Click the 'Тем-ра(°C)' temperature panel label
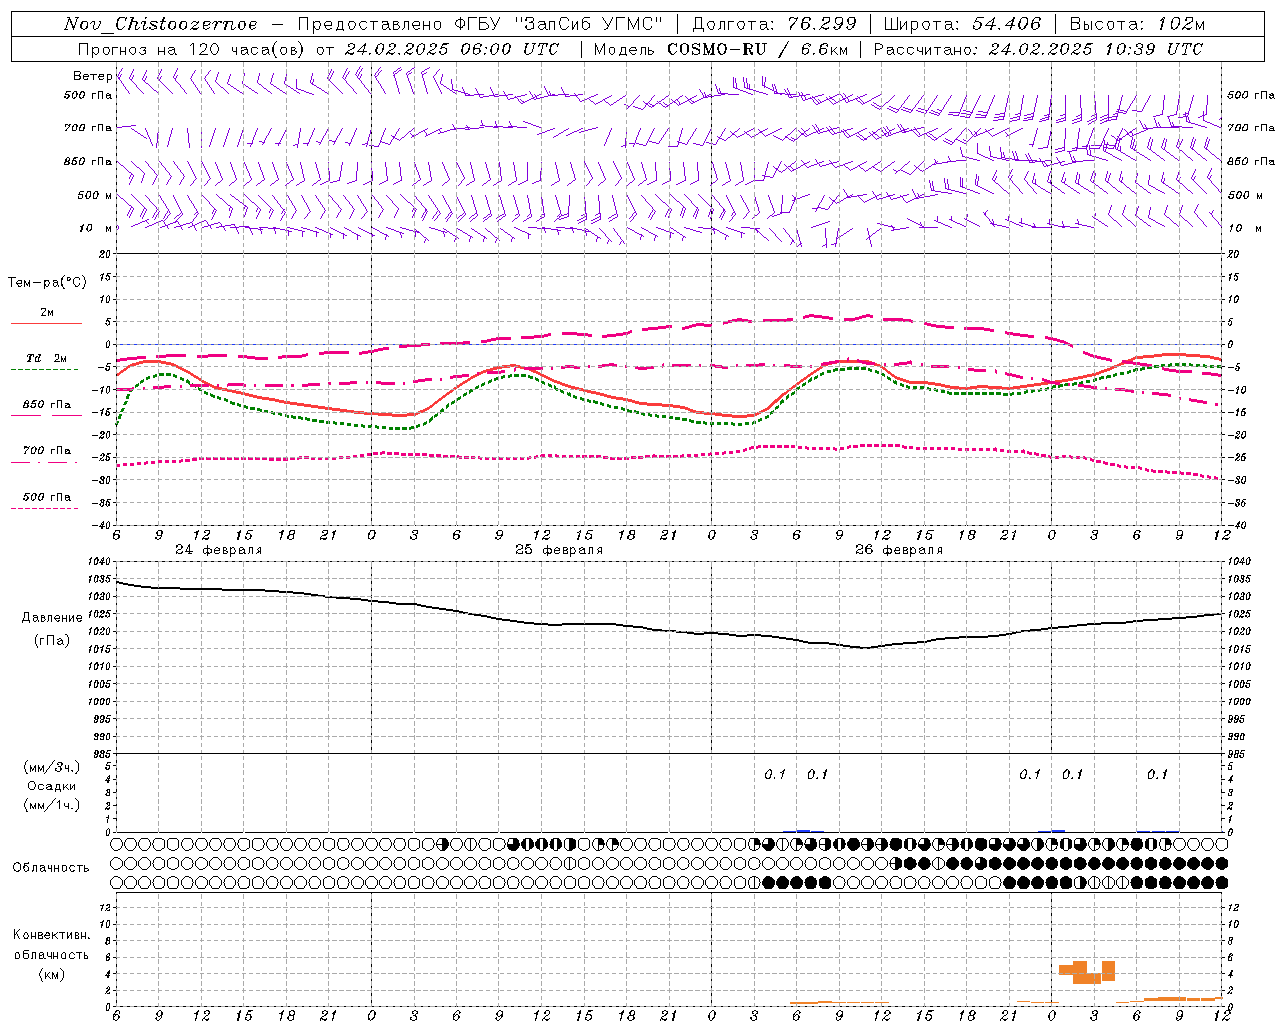The height and width of the screenshot is (1024, 1280). coord(47,283)
